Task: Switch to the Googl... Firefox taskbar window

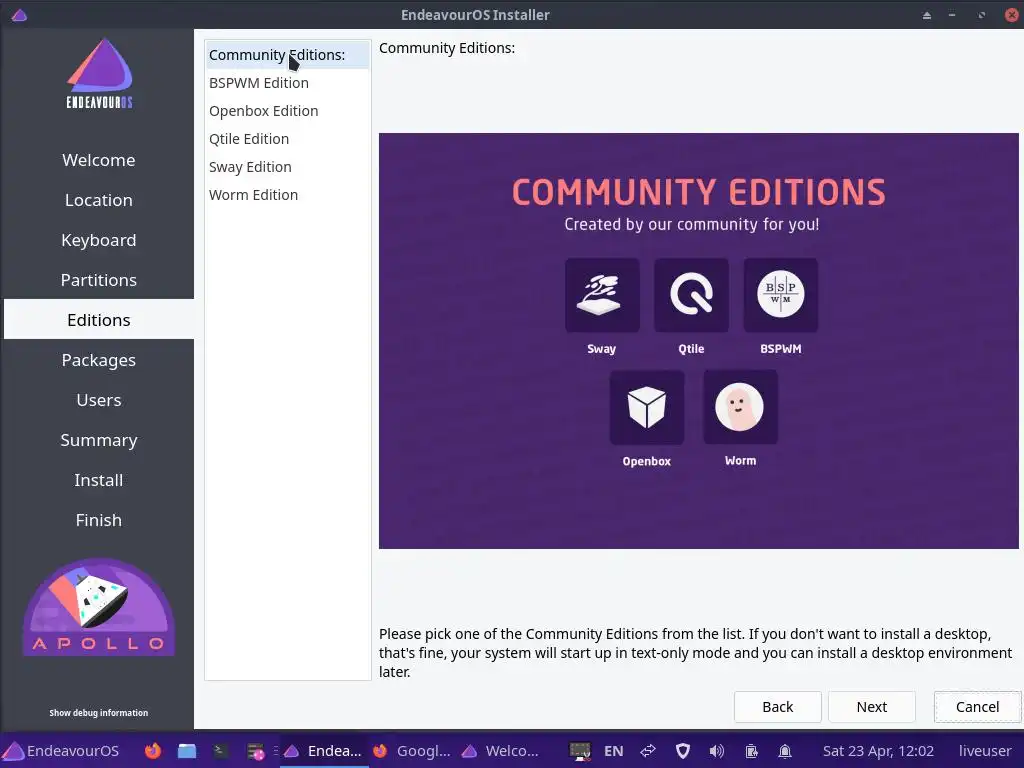Action: [411, 751]
